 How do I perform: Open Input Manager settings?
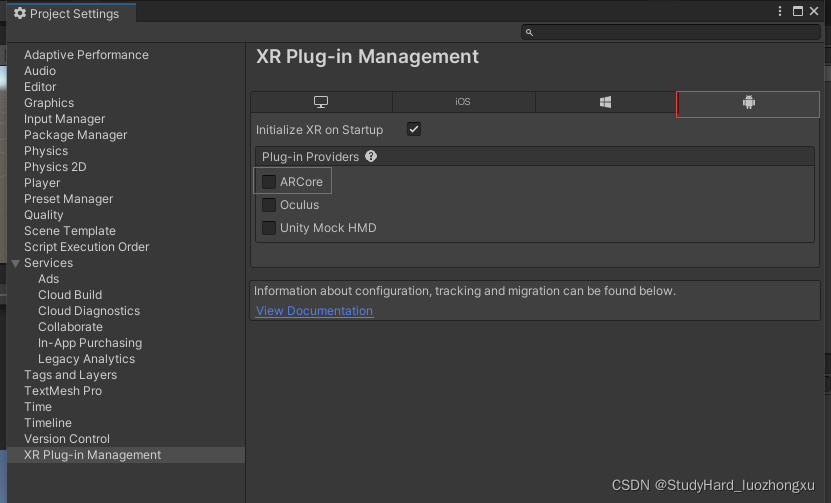point(65,119)
